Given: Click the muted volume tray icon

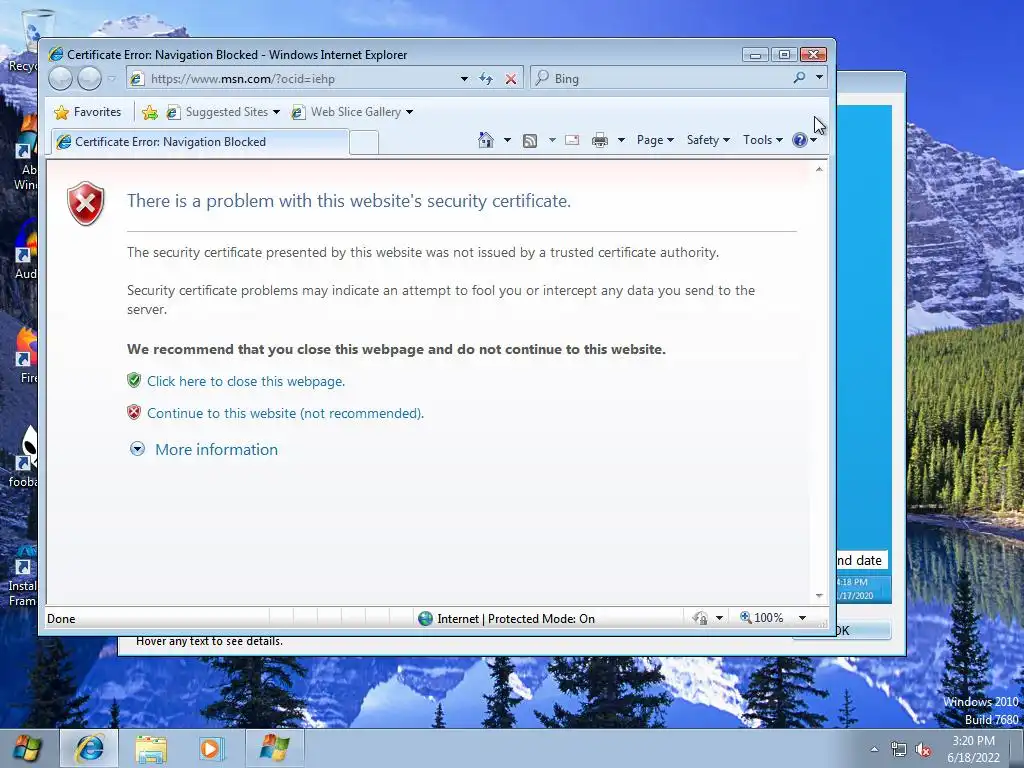Looking at the screenshot, I should (923, 749).
